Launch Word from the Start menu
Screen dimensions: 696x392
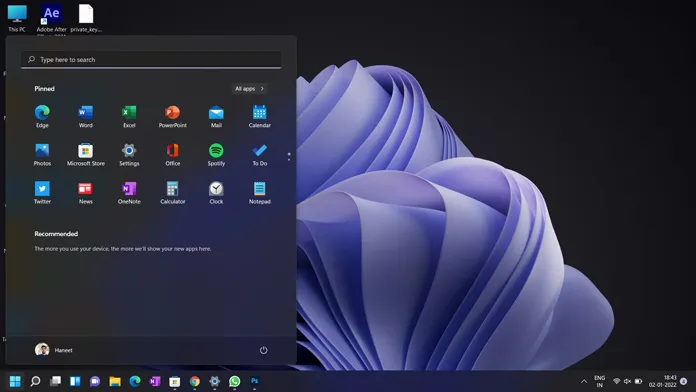coord(86,116)
